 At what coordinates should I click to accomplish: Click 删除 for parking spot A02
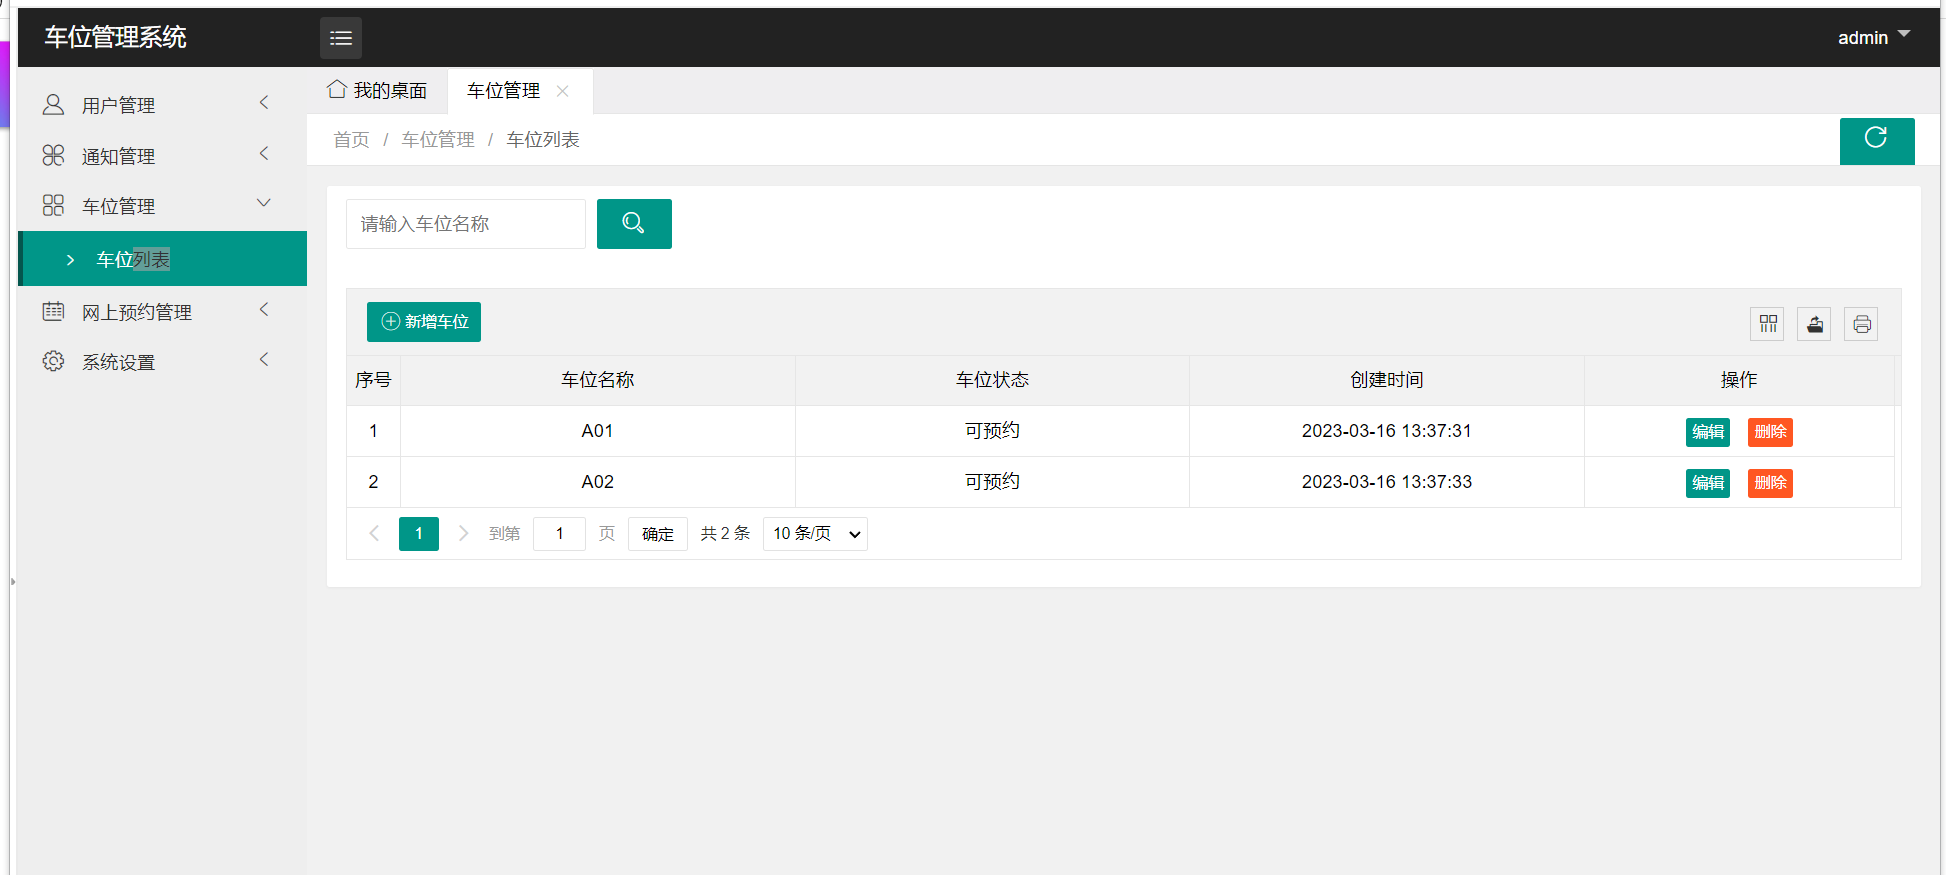coord(1769,483)
